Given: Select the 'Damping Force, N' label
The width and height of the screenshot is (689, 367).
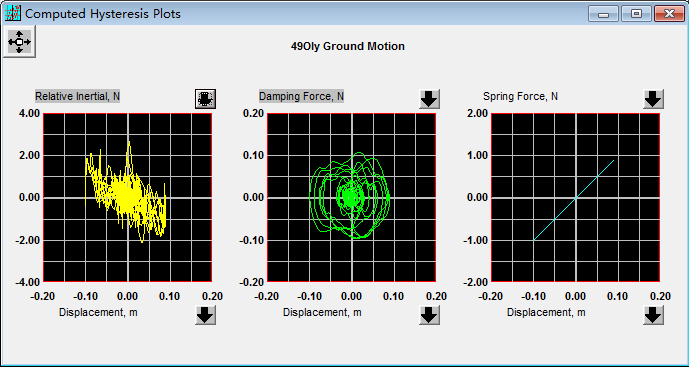Looking at the screenshot, I should pyautogui.click(x=301, y=96).
